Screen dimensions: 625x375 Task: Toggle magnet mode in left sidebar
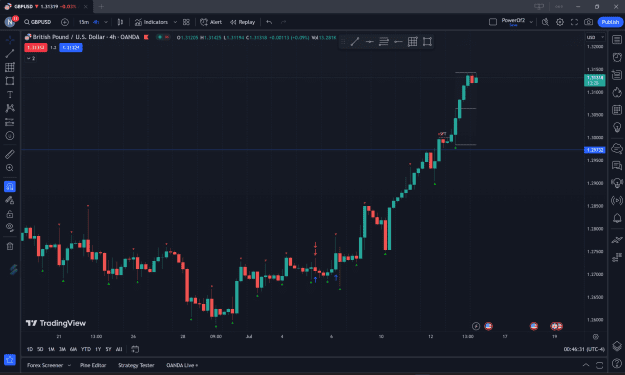tap(10, 186)
